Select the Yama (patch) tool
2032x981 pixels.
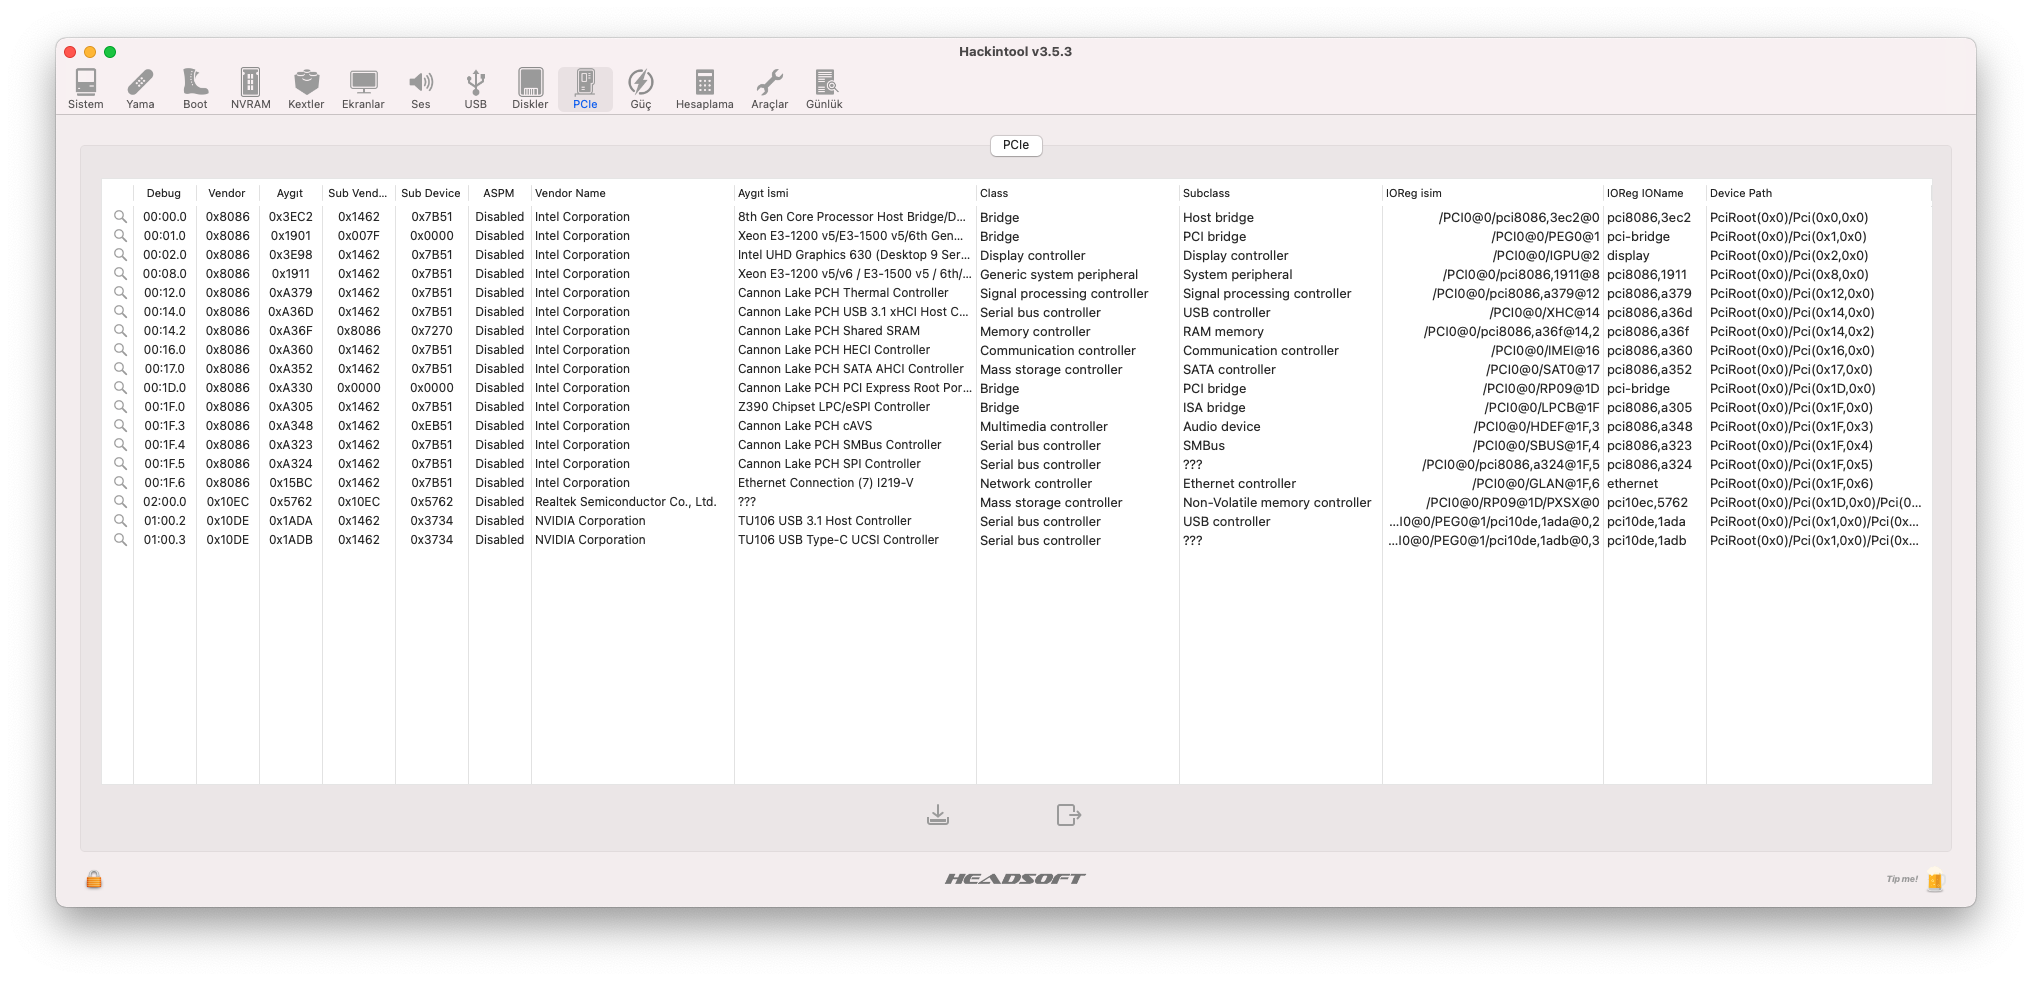pyautogui.click(x=140, y=88)
